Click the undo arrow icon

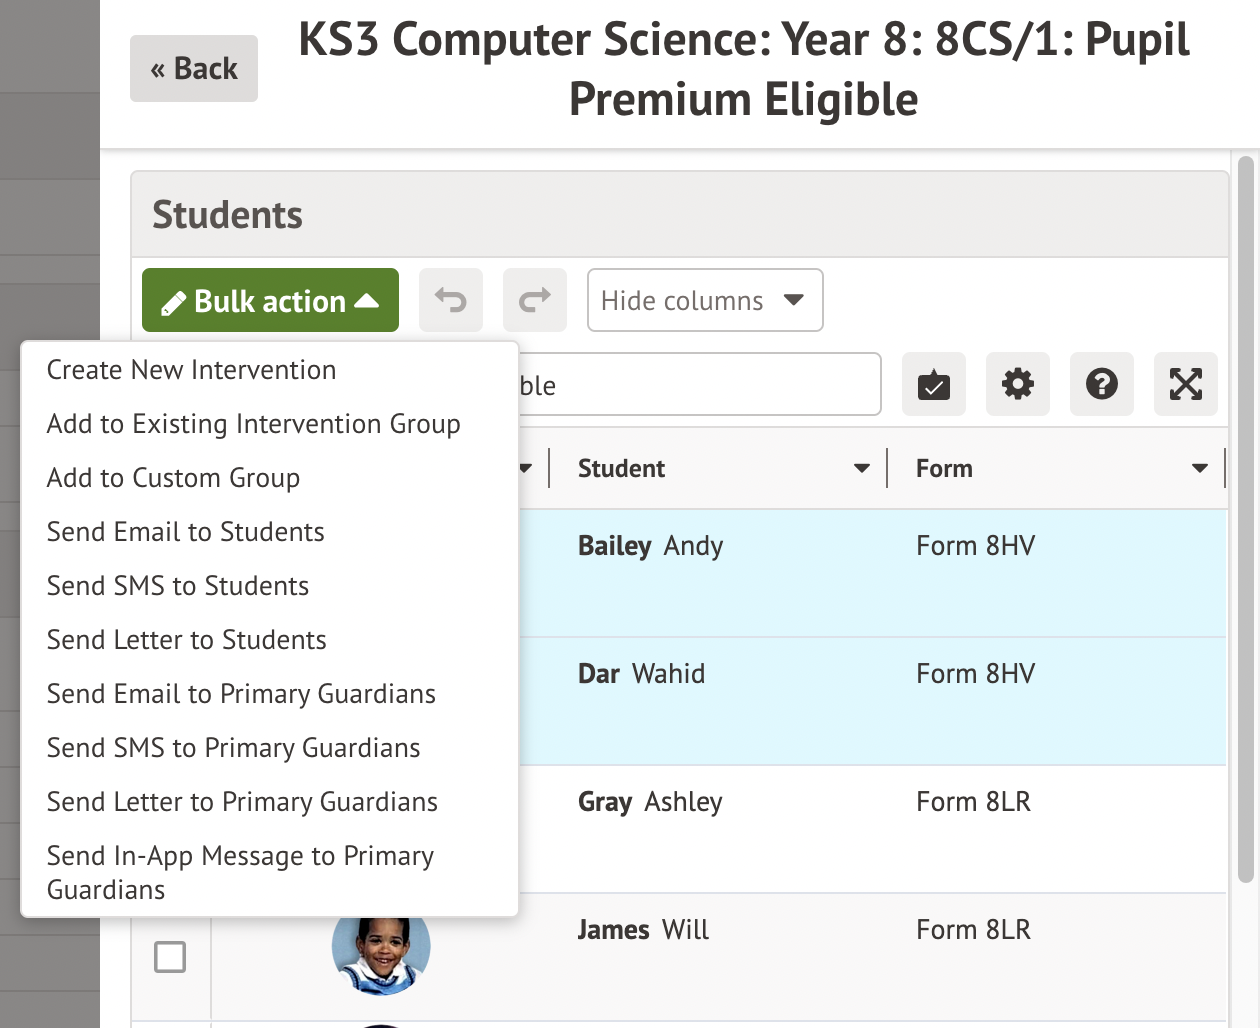pyautogui.click(x=451, y=300)
